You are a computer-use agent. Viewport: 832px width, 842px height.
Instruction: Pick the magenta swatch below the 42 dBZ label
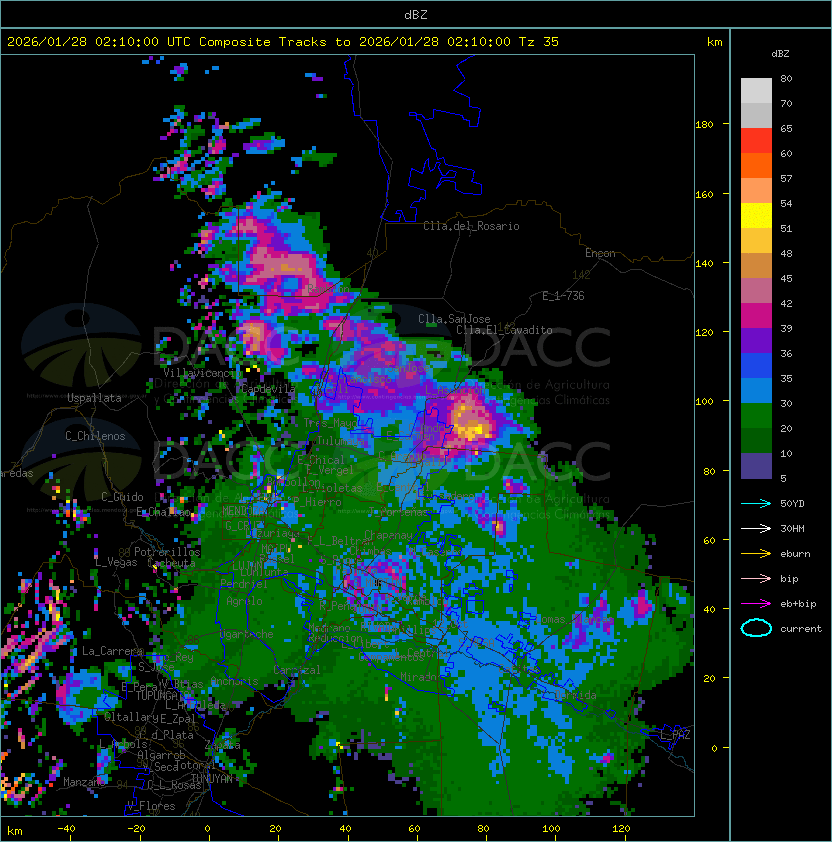(756, 315)
